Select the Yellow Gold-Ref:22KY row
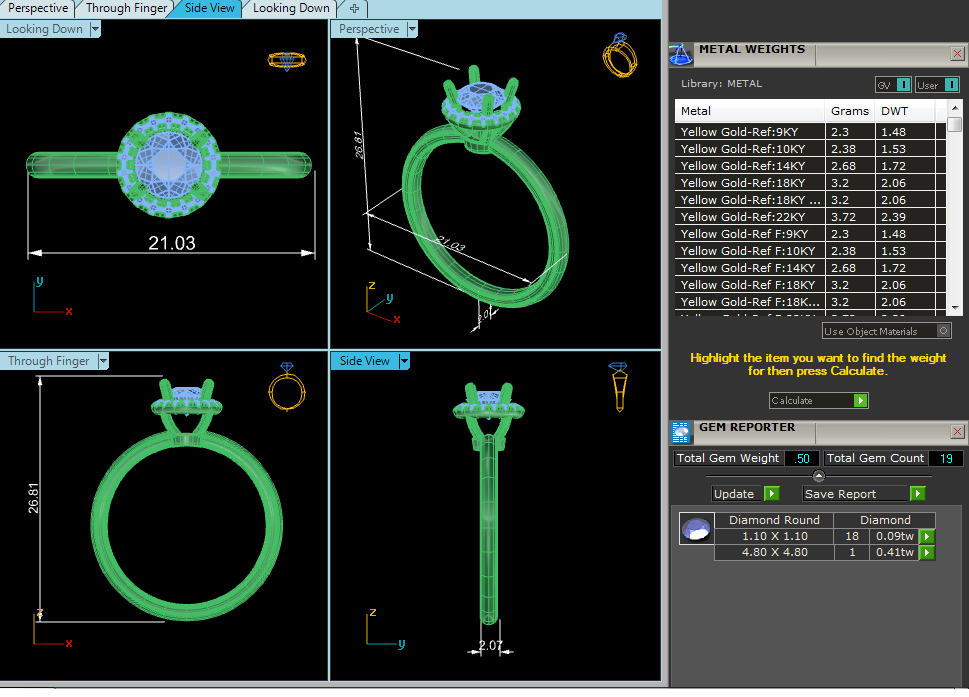Image resolution: width=969 pixels, height=697 pixels. (810, 217)
